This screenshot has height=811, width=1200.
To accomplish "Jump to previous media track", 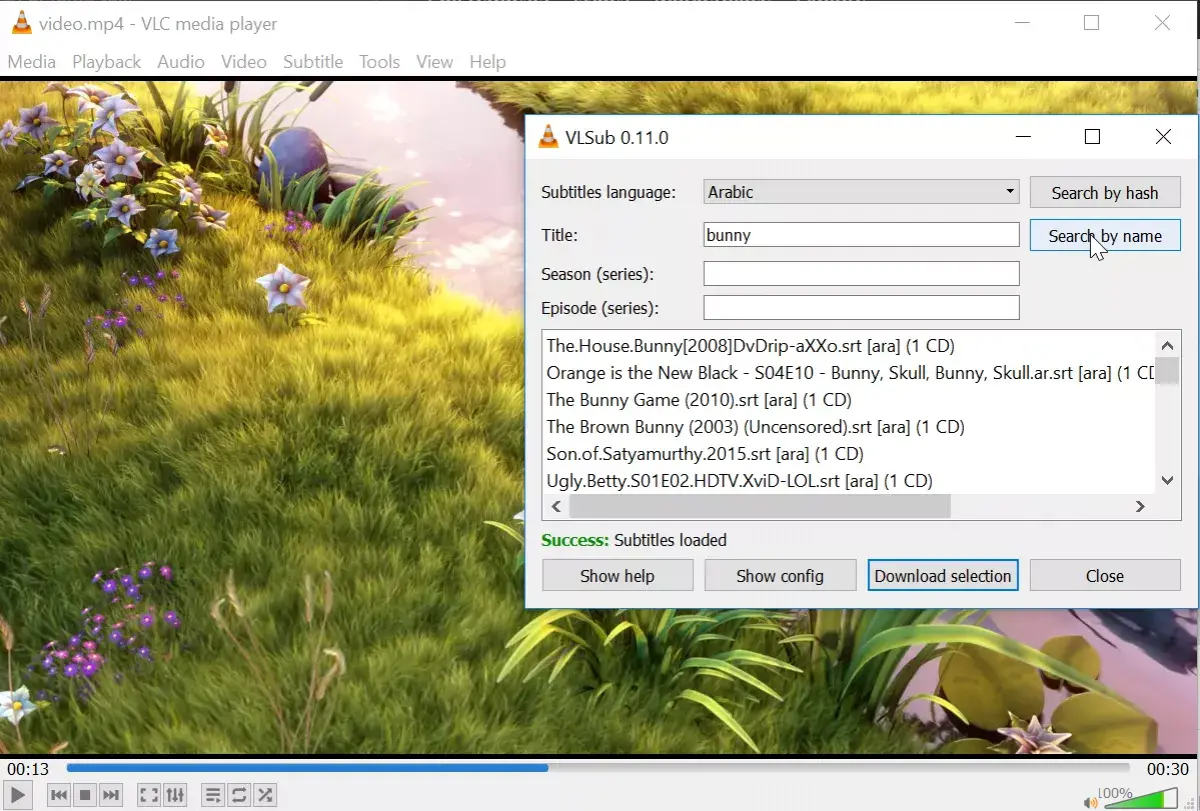I will coord(59,796).
